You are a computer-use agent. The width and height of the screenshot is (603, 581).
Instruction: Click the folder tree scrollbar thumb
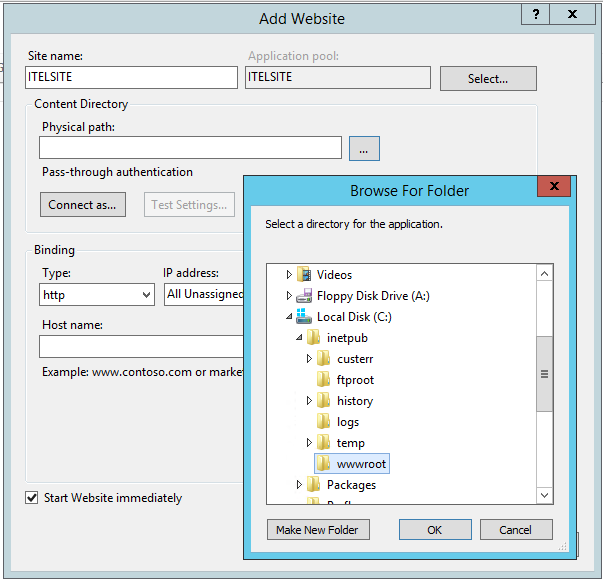pyautogui.click(x=544, y=374)
